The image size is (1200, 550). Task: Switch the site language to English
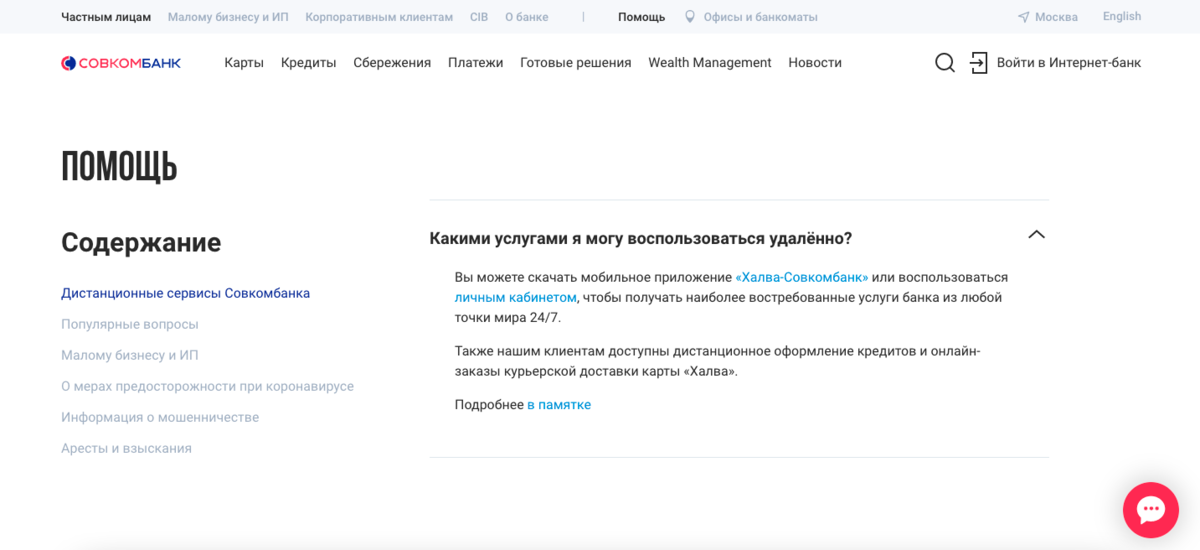click(x=1122, y=16)
